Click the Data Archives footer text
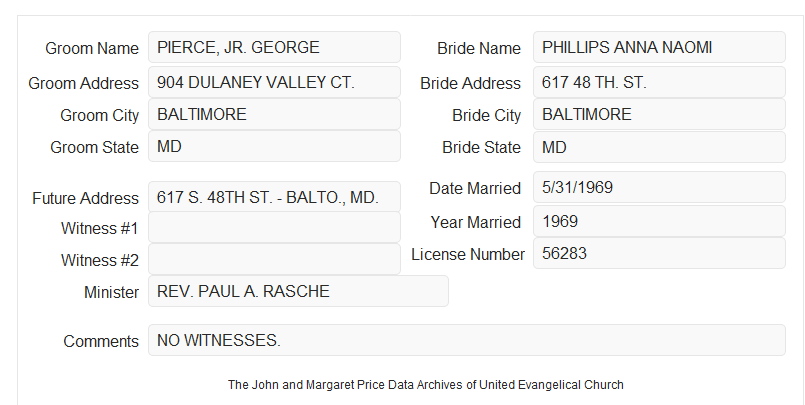This screenshot has width=805, height=405. point(426,384)
